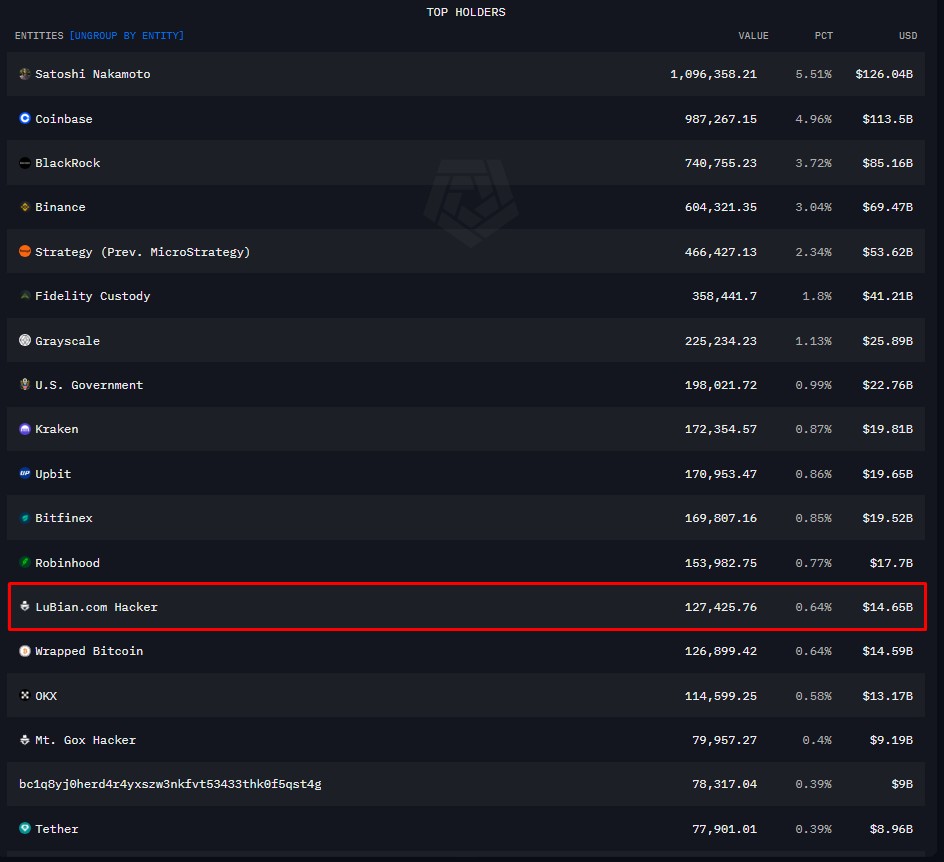The height and width of the screenshot is (862, 944).
Task: Click the Kraken logo icon
Action: coord(25,429)
